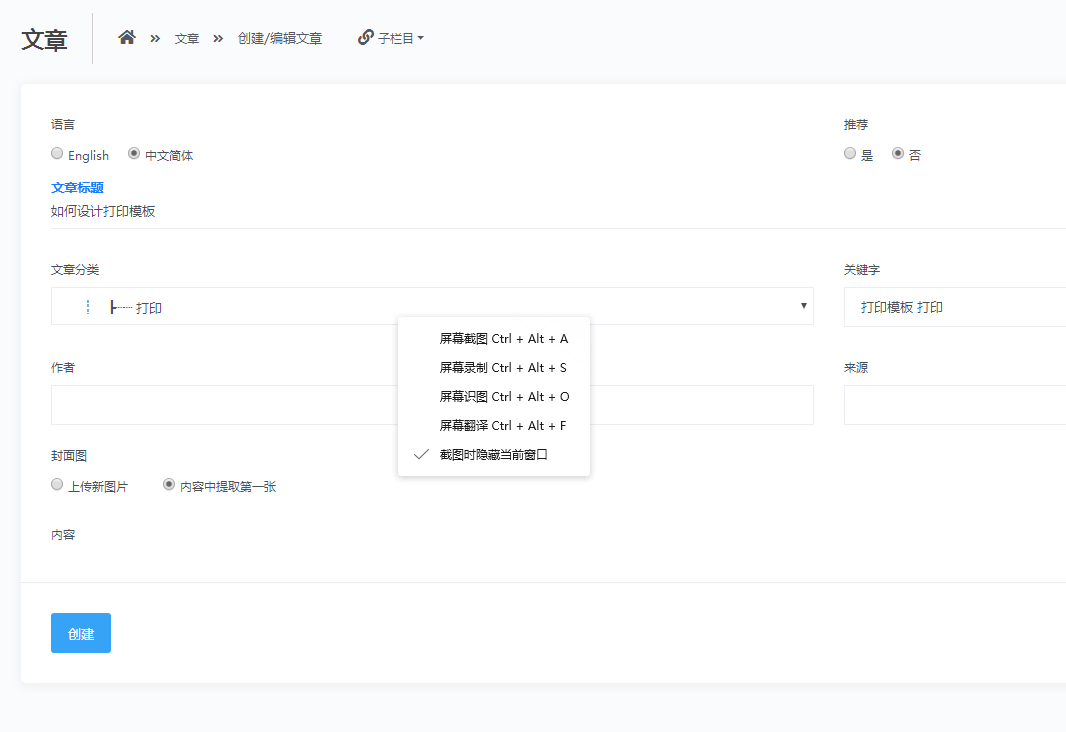Choose 屏幕识图 from context menu
Image resolution: width=1066 pixels, height=732 pixels.
pos(503,397)
